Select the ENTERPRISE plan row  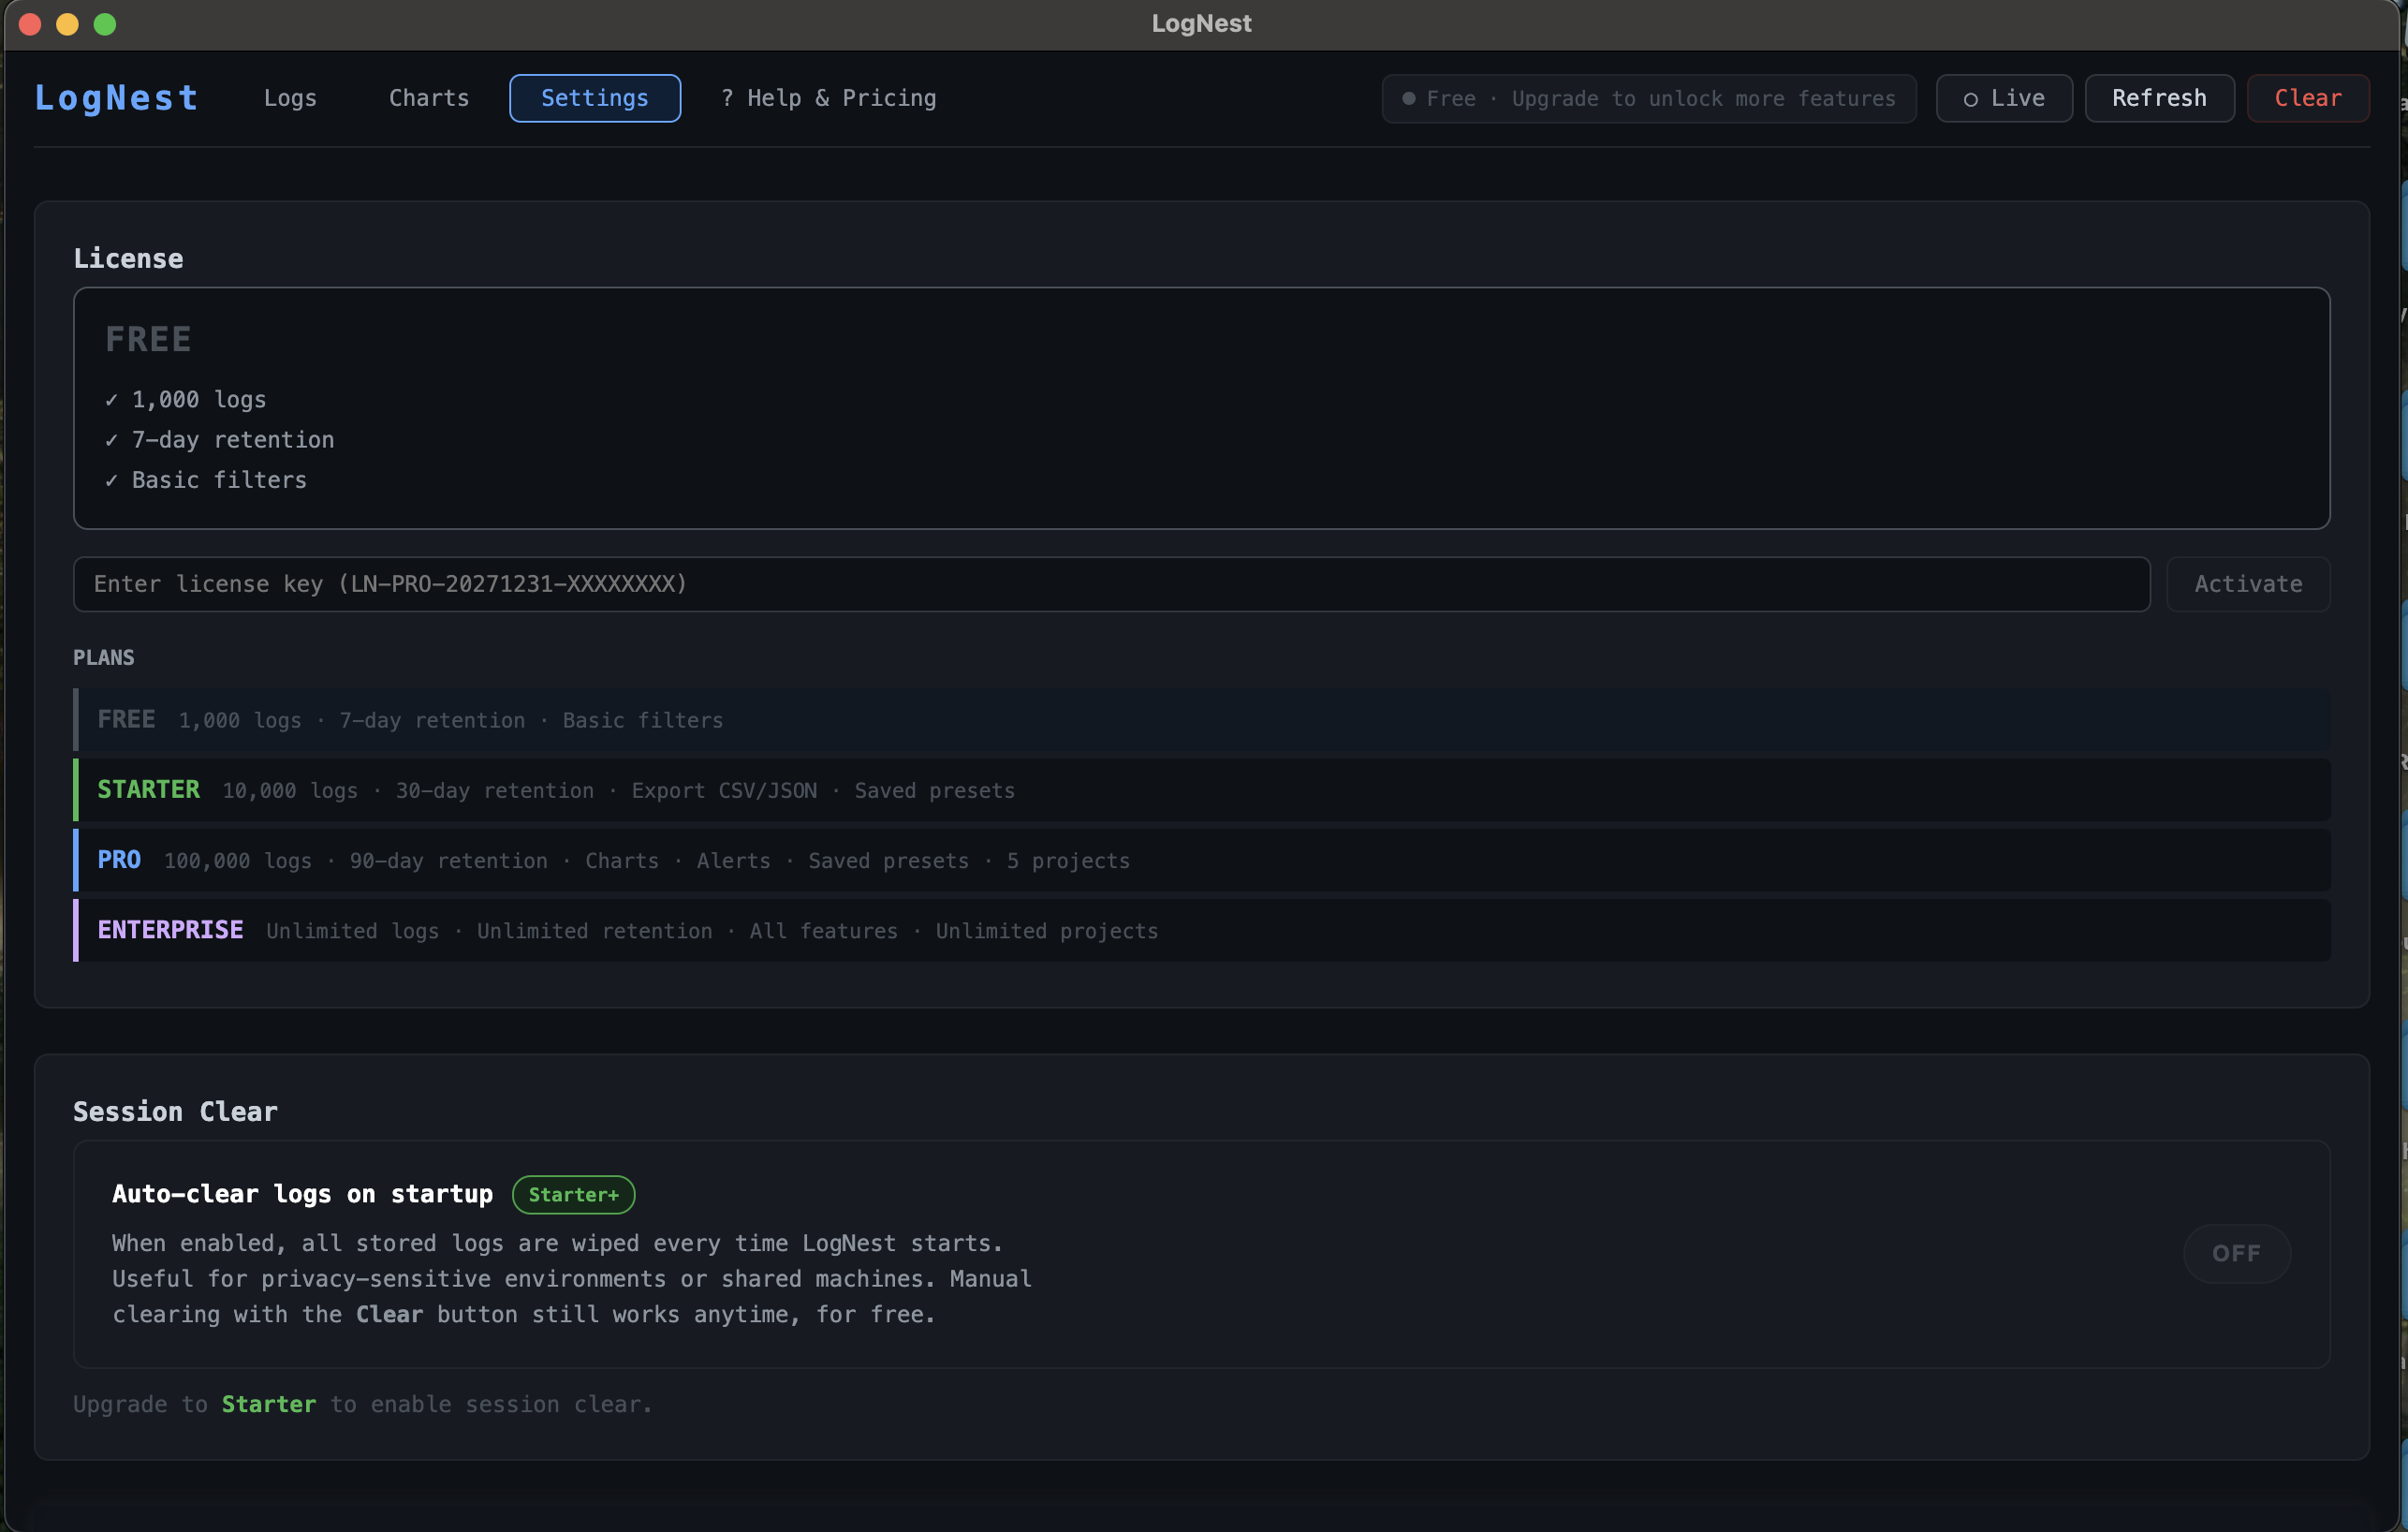(1202, 930)
